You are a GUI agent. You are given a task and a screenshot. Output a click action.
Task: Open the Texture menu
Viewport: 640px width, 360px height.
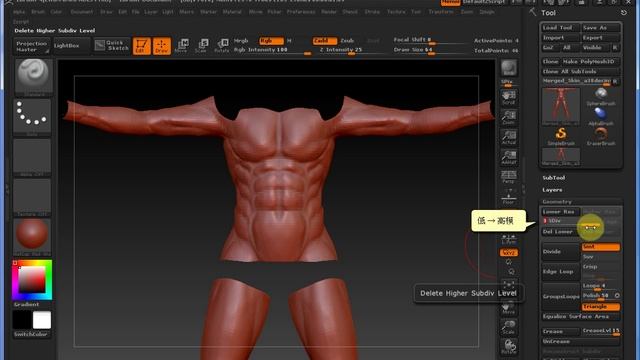pyautogui.click(x=396, y=12)
